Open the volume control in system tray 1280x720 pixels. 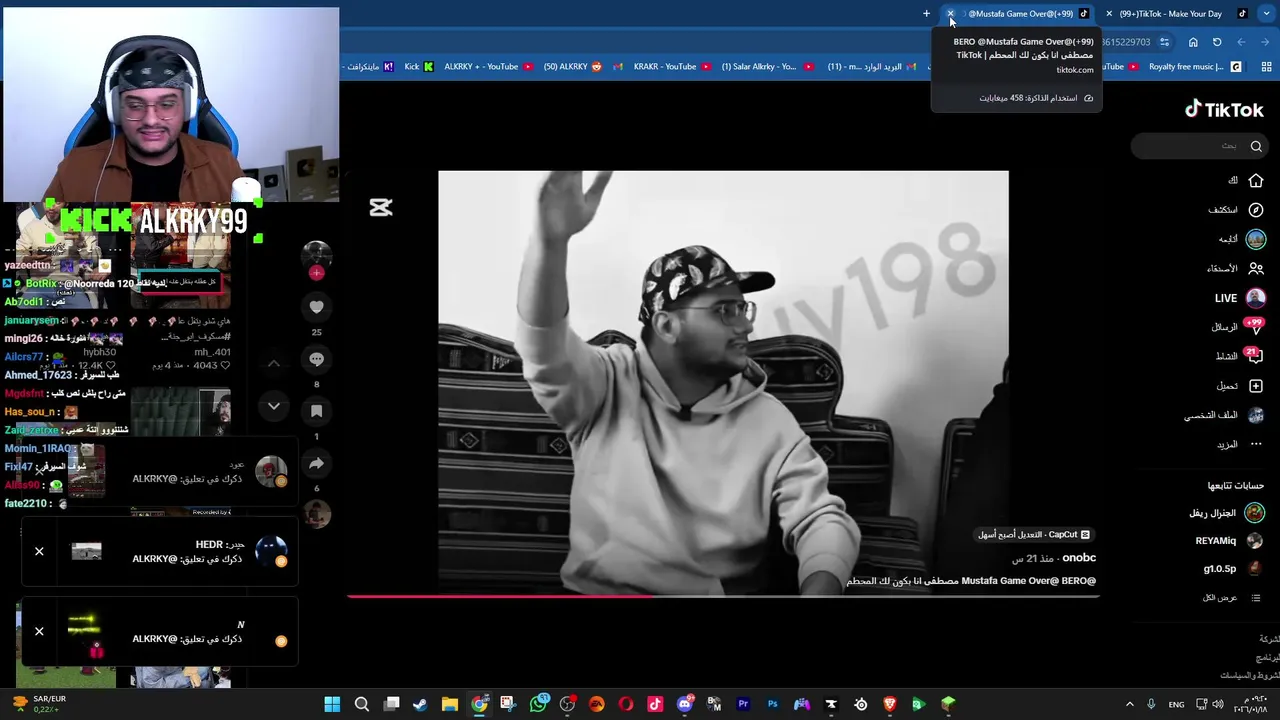1218,704
